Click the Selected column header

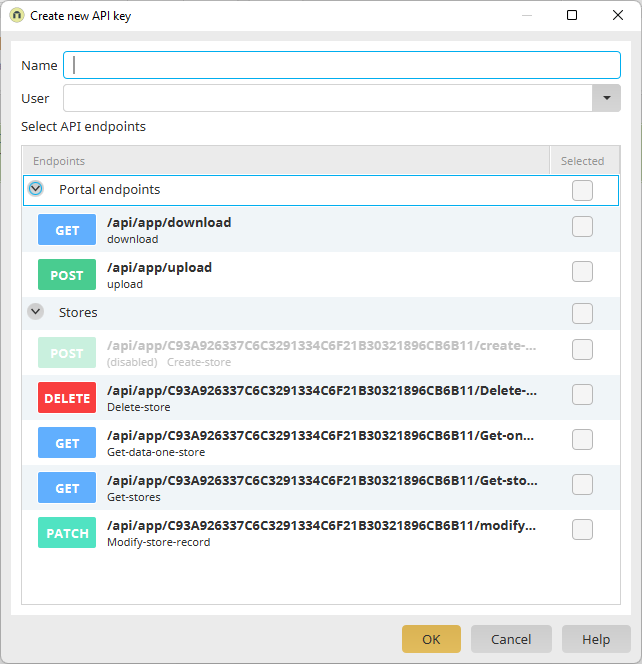tap(582, 161)
